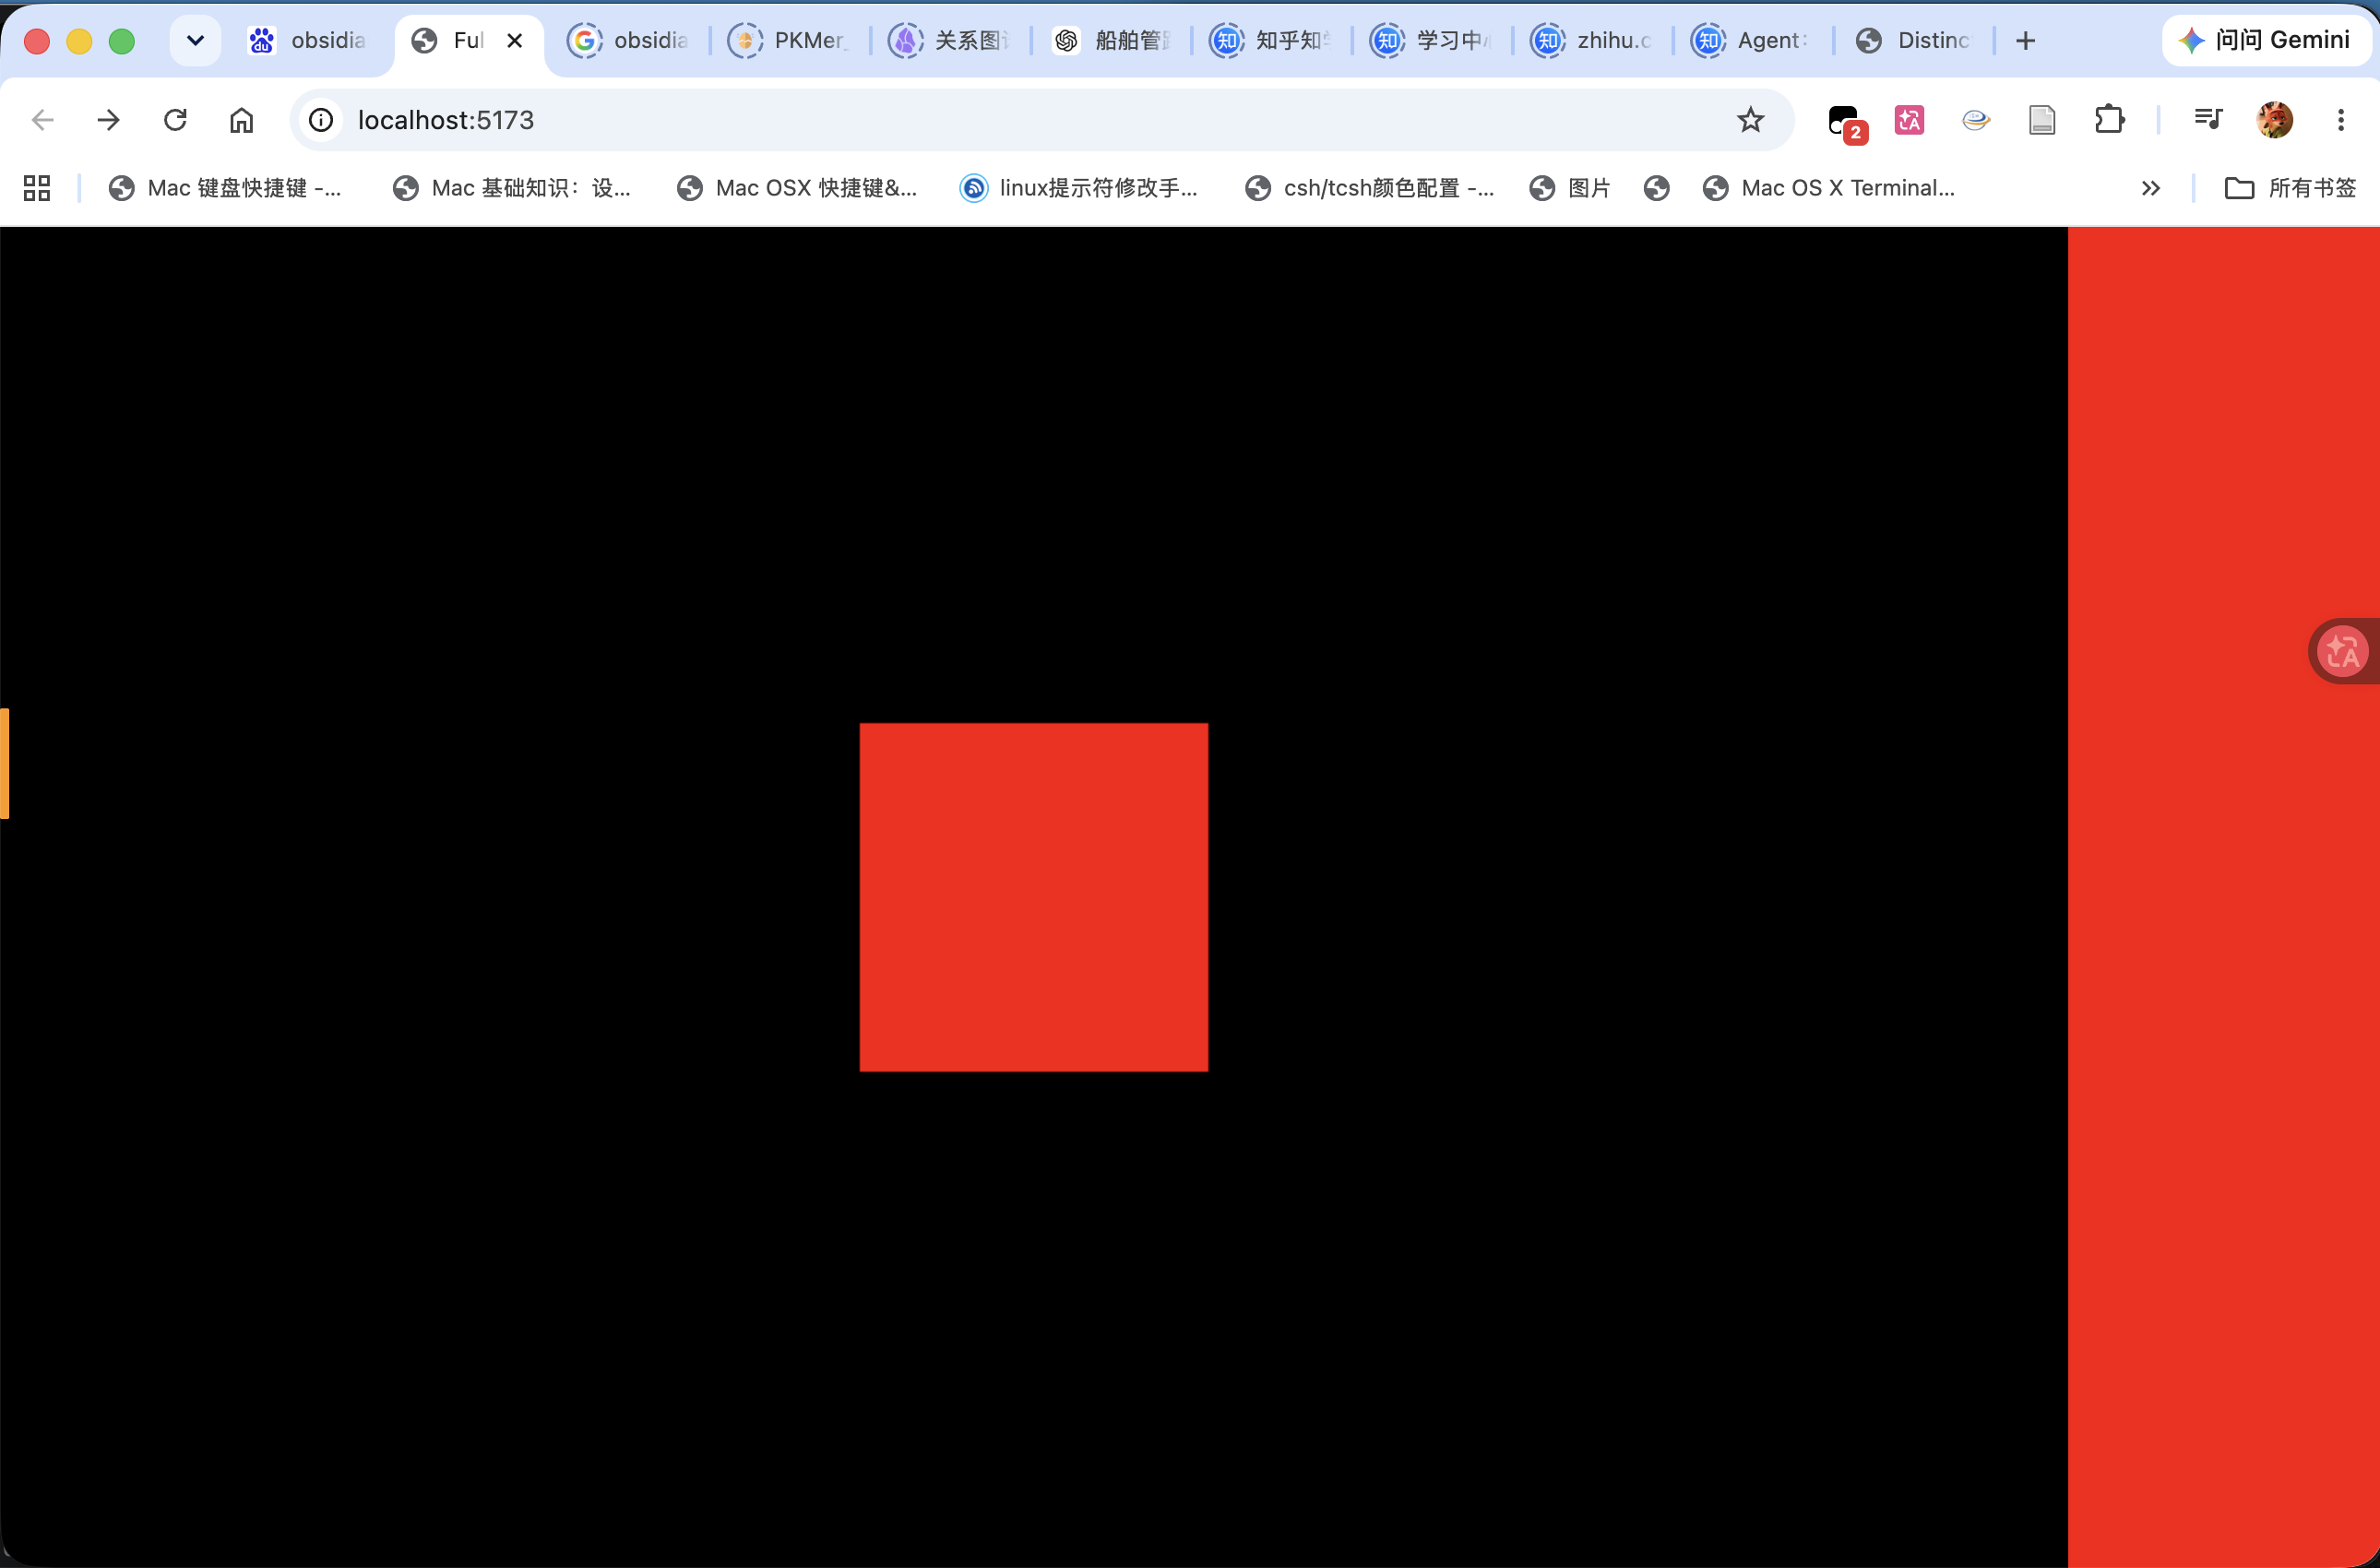Open bookmark Mac 基础知识
The image size is (2380, 1568).
(511, 188)
